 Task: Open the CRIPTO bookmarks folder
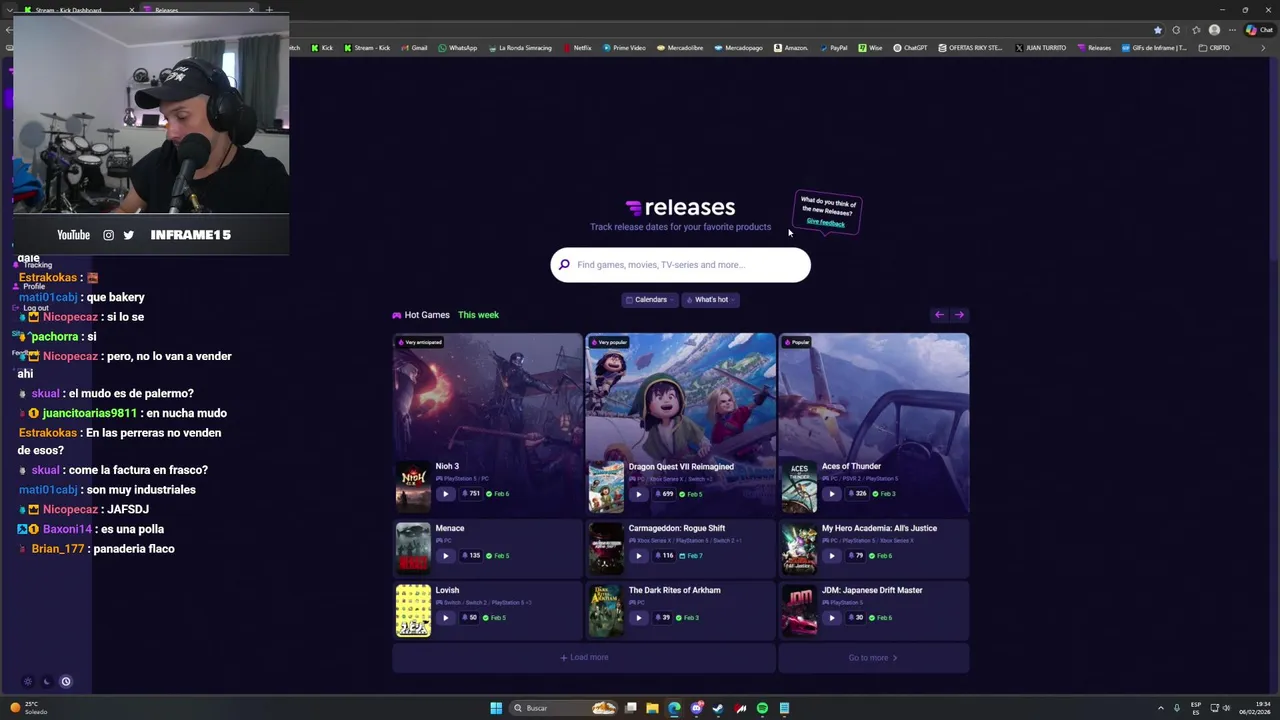[x=1215, y=48]
